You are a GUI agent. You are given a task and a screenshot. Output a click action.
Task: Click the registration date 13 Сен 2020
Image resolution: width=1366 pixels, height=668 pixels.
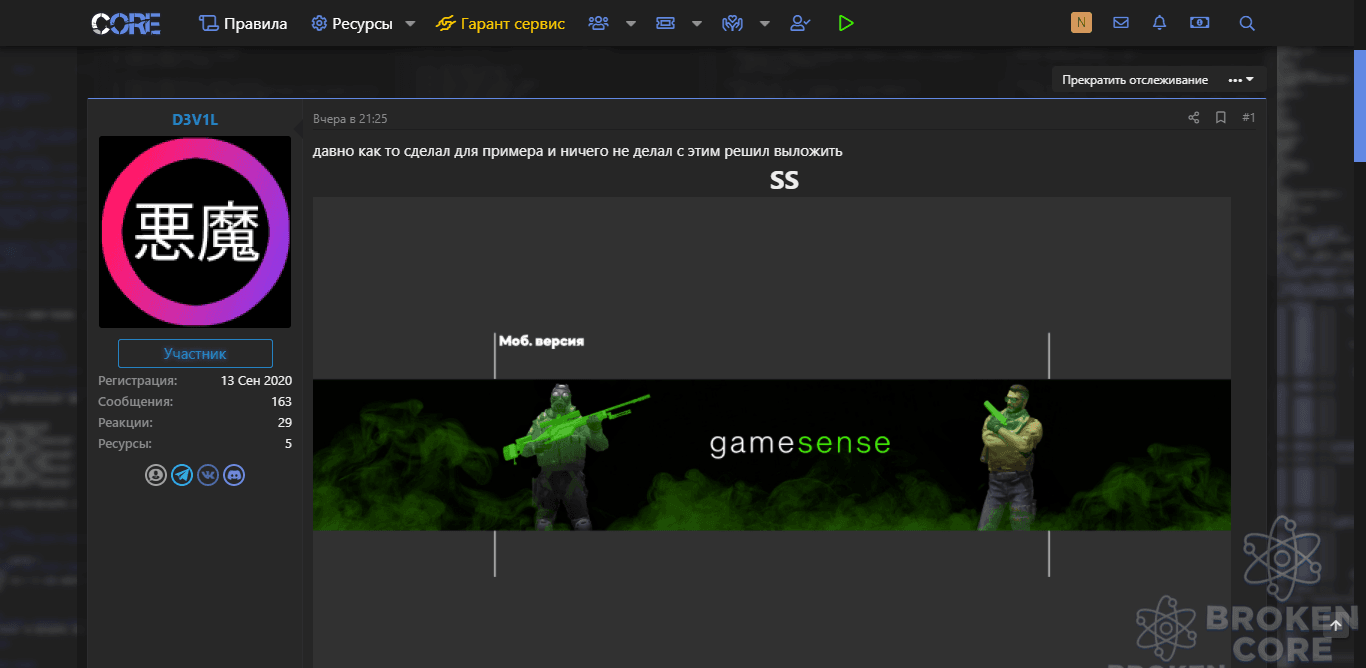pyautogui.click(x=256, y=380)
